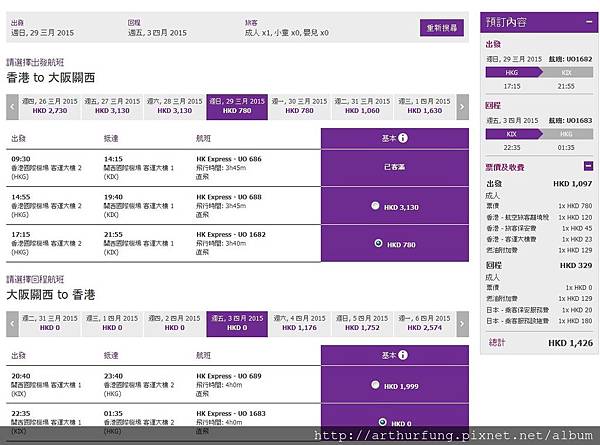Click the info icon in return 基本 header
The height and width of the screenshot is (445, 600).
pos(403,355)
